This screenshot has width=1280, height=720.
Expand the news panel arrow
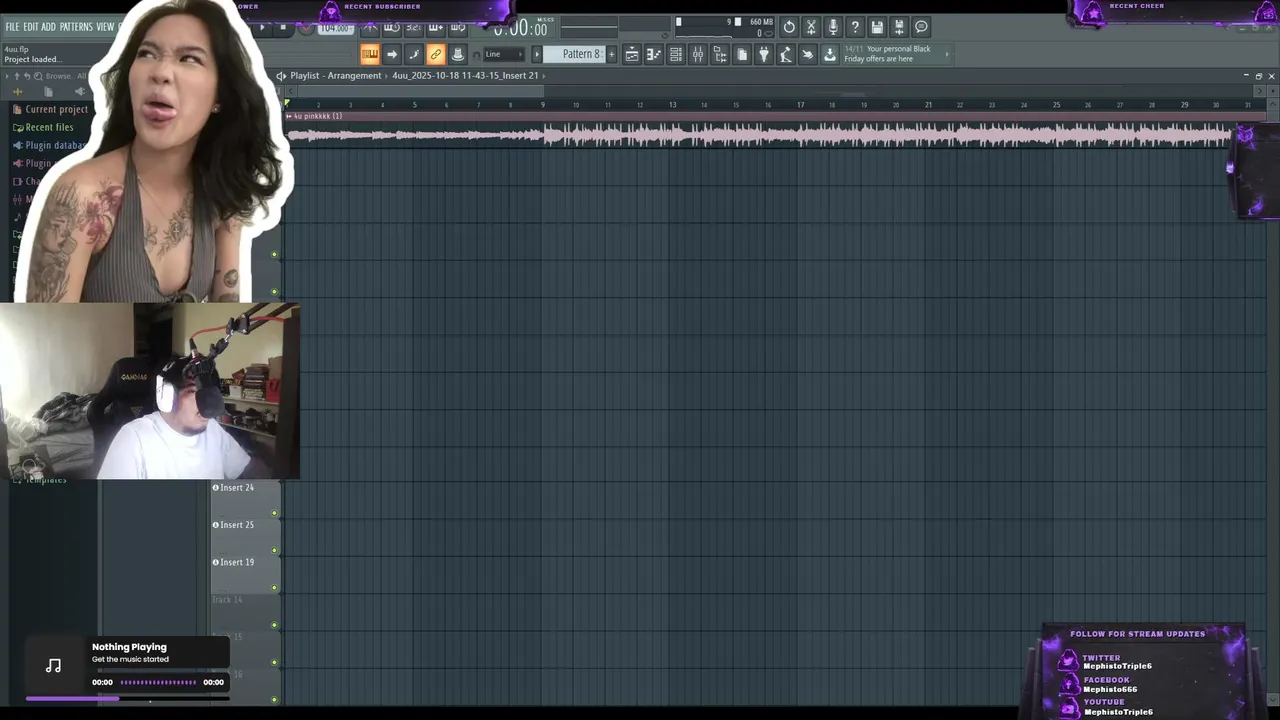947,54
